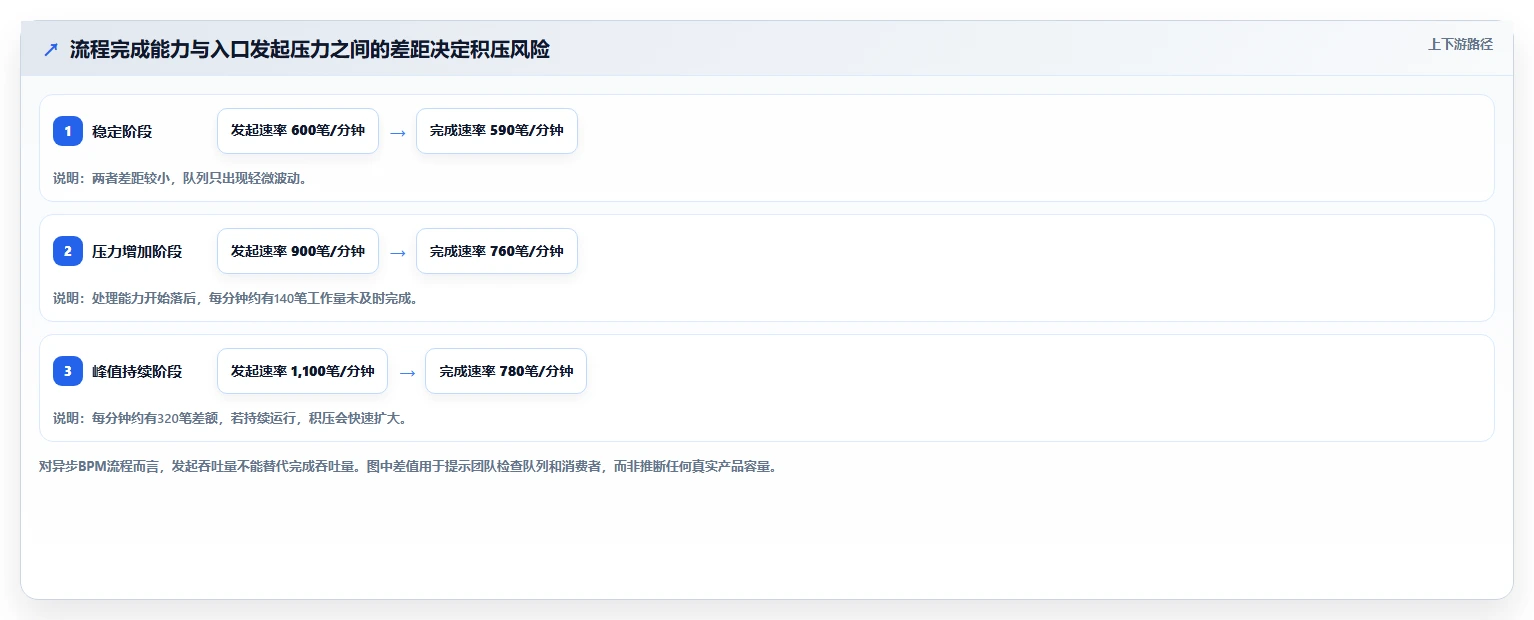The image size is (1534, 620).
Task: Click the diagonal arrow icon beside the title
Action: (51, 50)
